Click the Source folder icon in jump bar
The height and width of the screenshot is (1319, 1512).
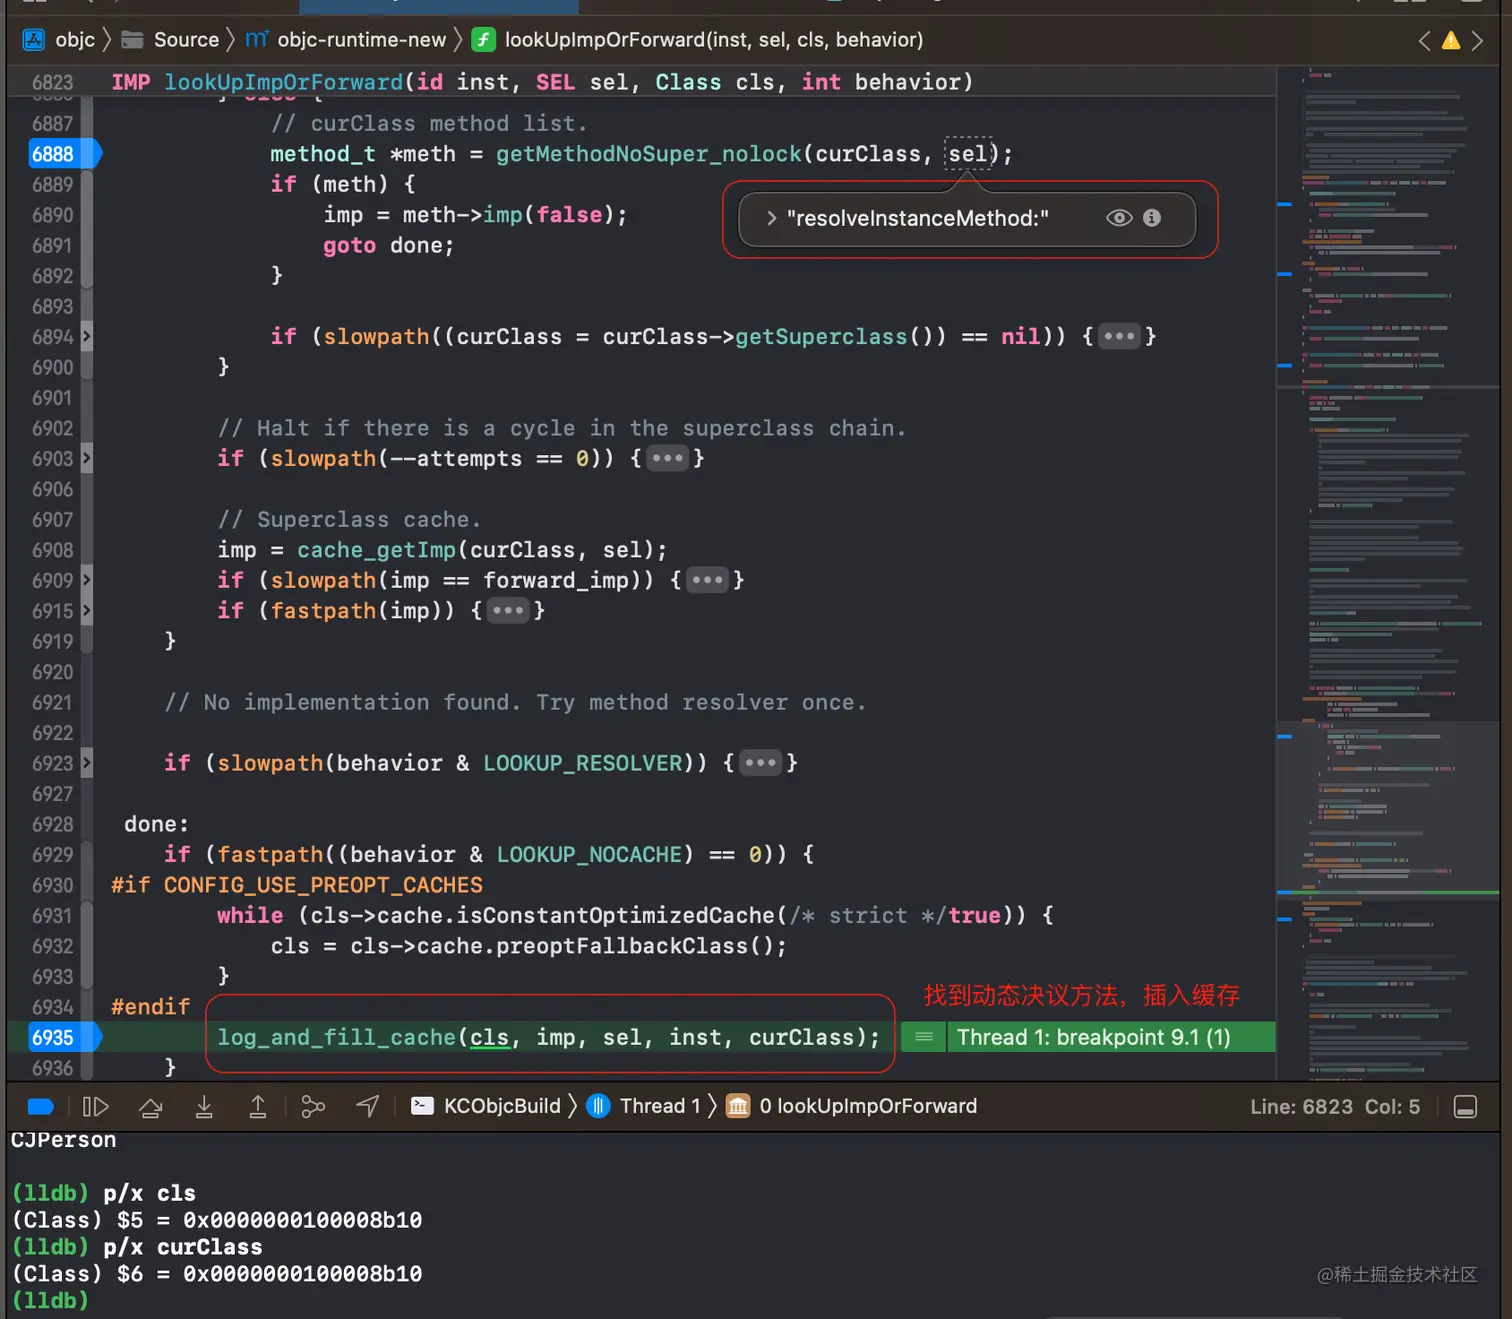point(132,40)
